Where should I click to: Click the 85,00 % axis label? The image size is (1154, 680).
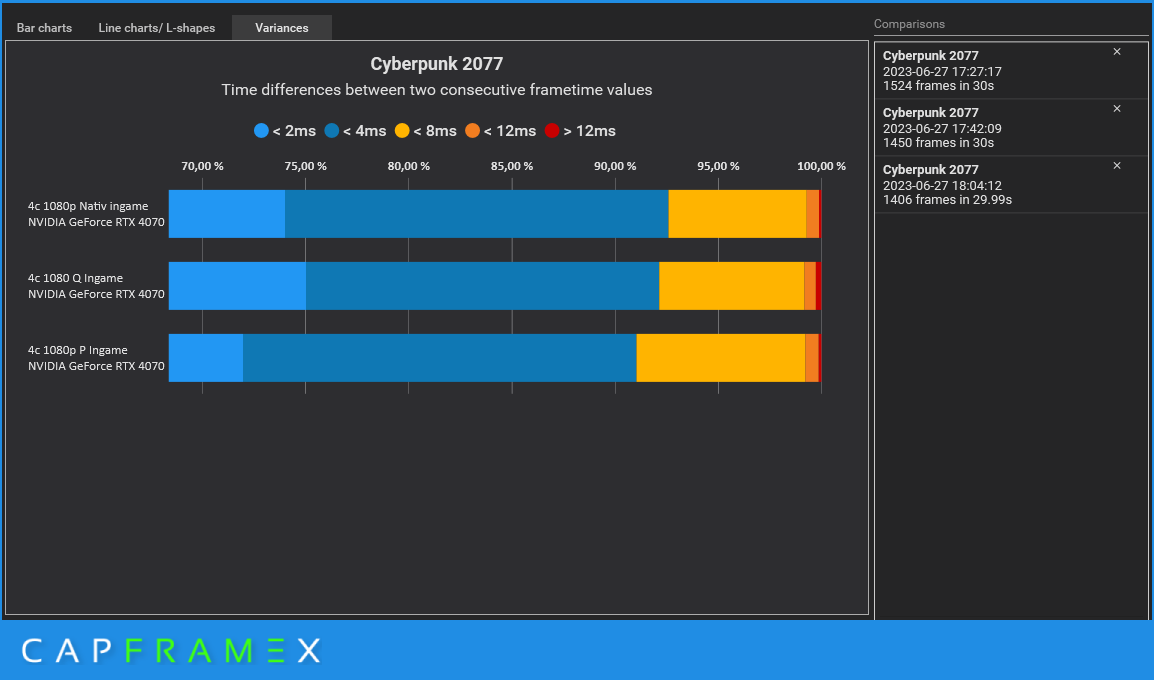512,166
